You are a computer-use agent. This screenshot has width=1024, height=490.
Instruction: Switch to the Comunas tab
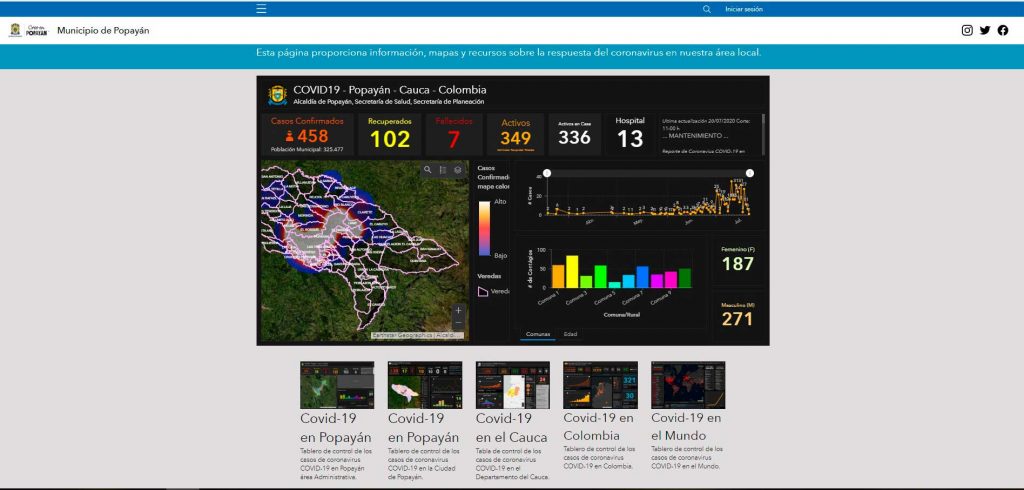point(538,335)
